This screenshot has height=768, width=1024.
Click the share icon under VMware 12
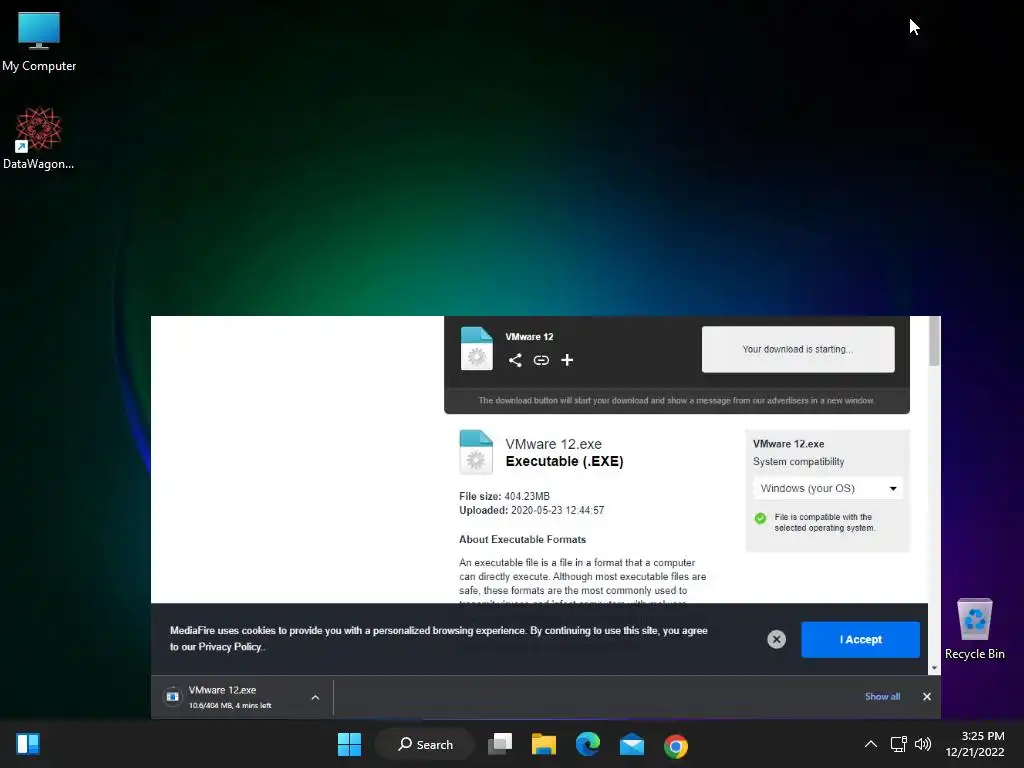click(x=515, y=360)
